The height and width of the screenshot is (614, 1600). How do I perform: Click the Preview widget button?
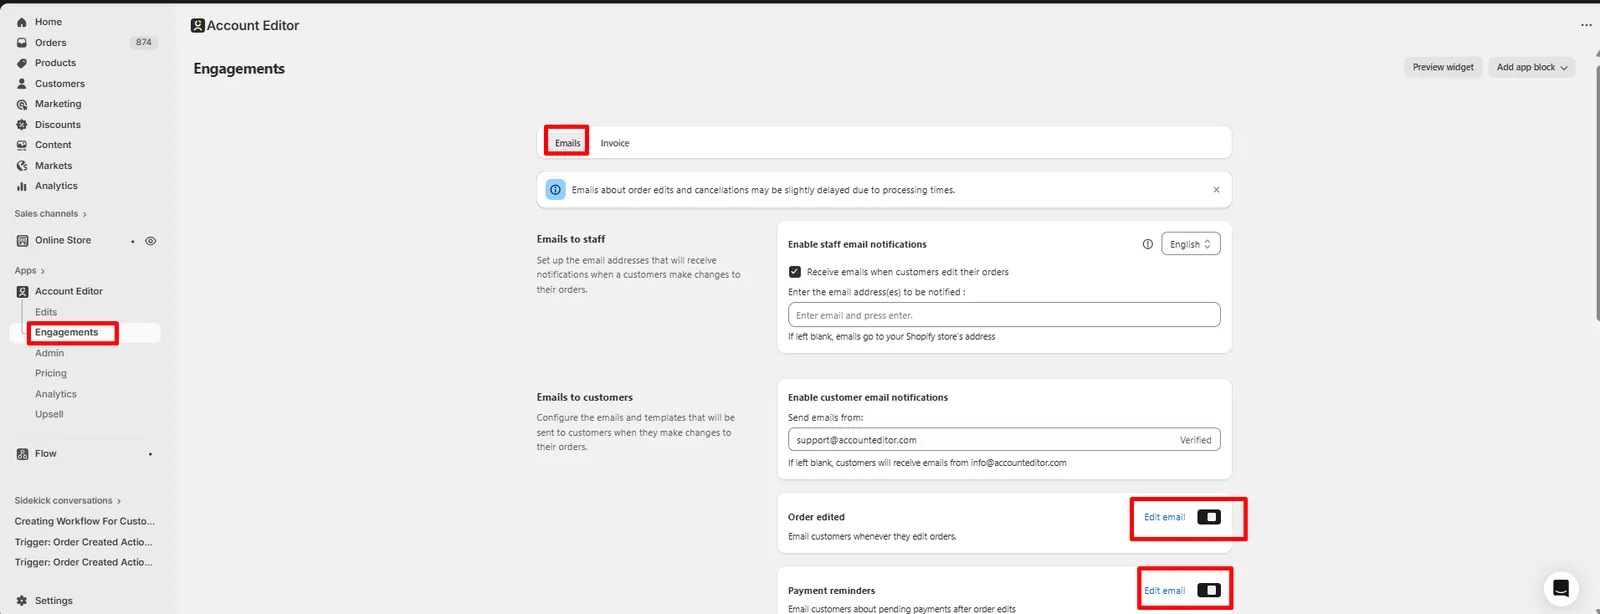point(1443,67)
